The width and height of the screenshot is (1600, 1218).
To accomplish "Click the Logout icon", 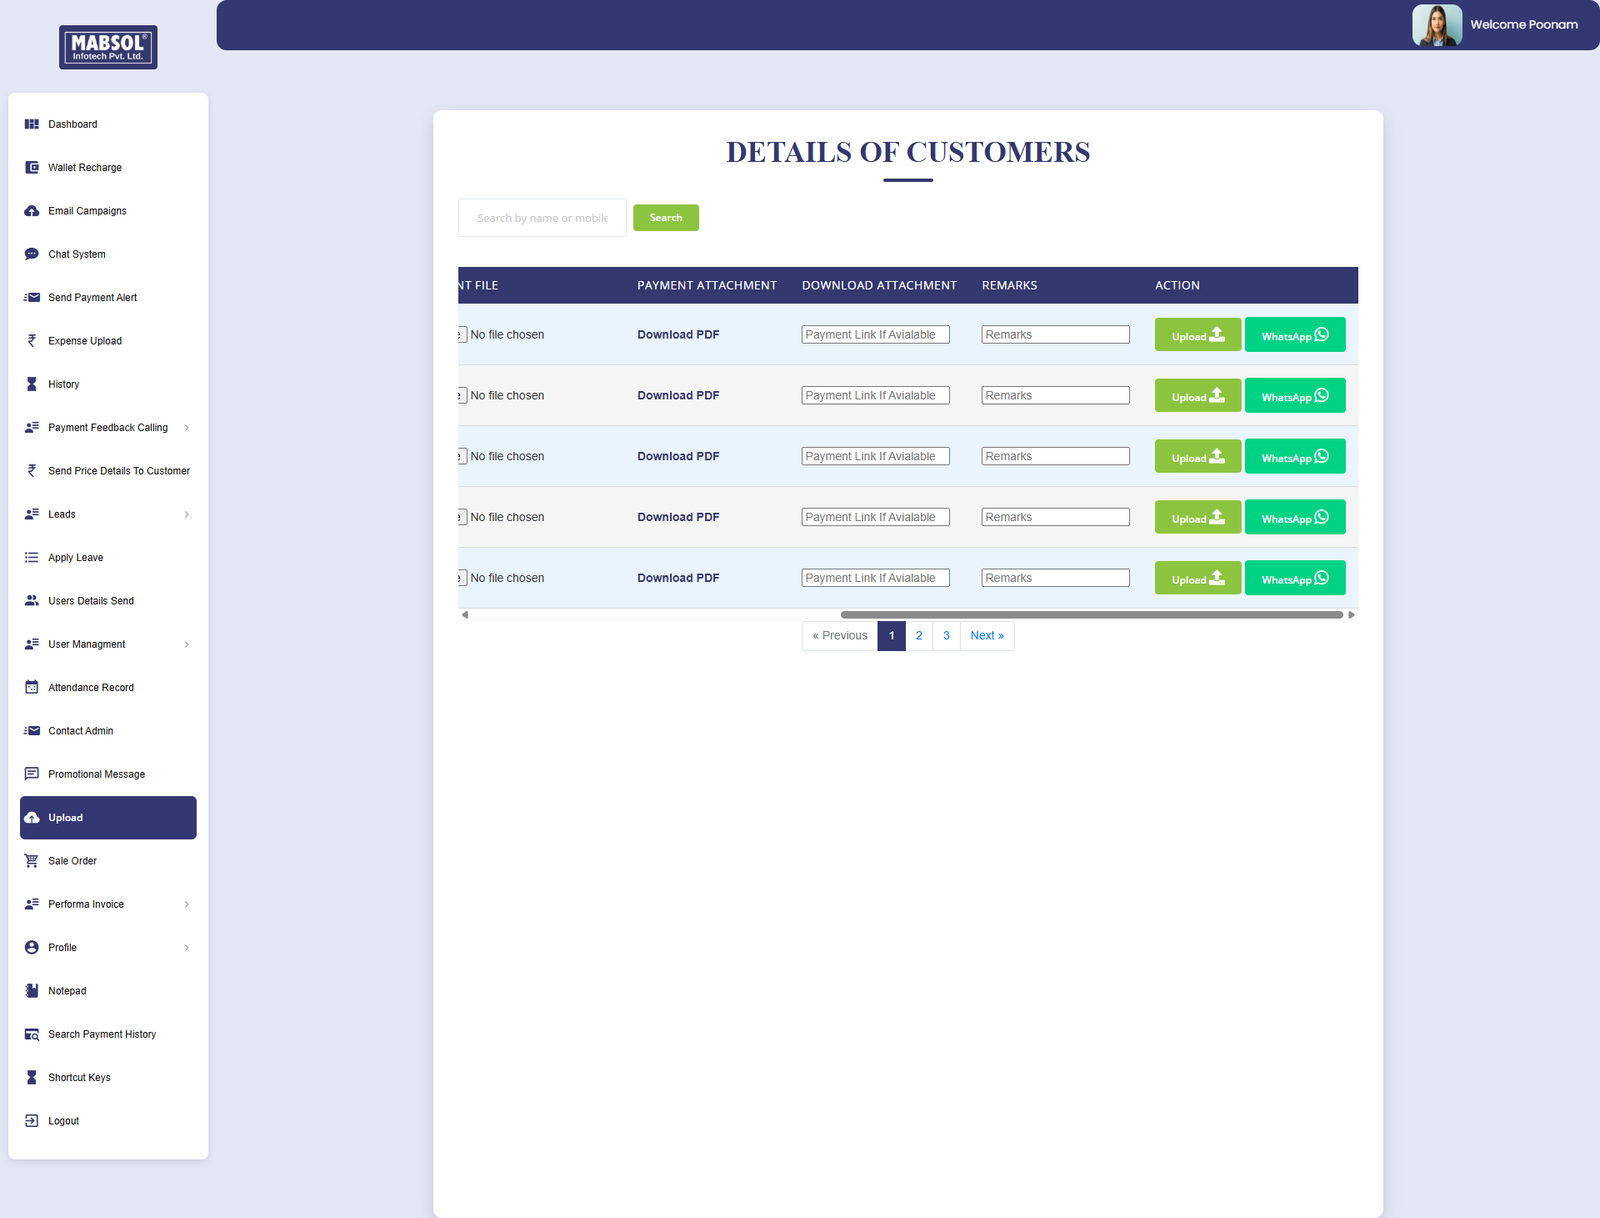I will click(32, 1121).
